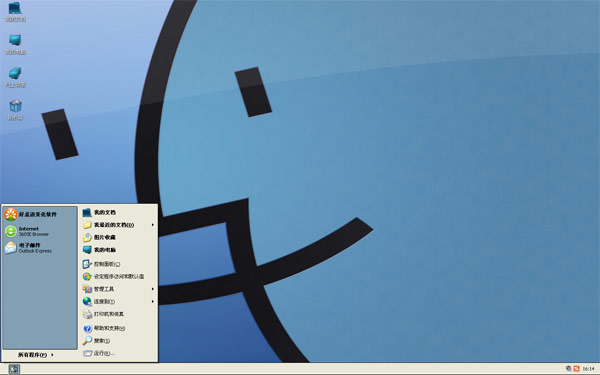The width and height of the screenshot is (600, 375).
Task: Expand the Connect To submenu arrow
Action: (x=152, y=302)
